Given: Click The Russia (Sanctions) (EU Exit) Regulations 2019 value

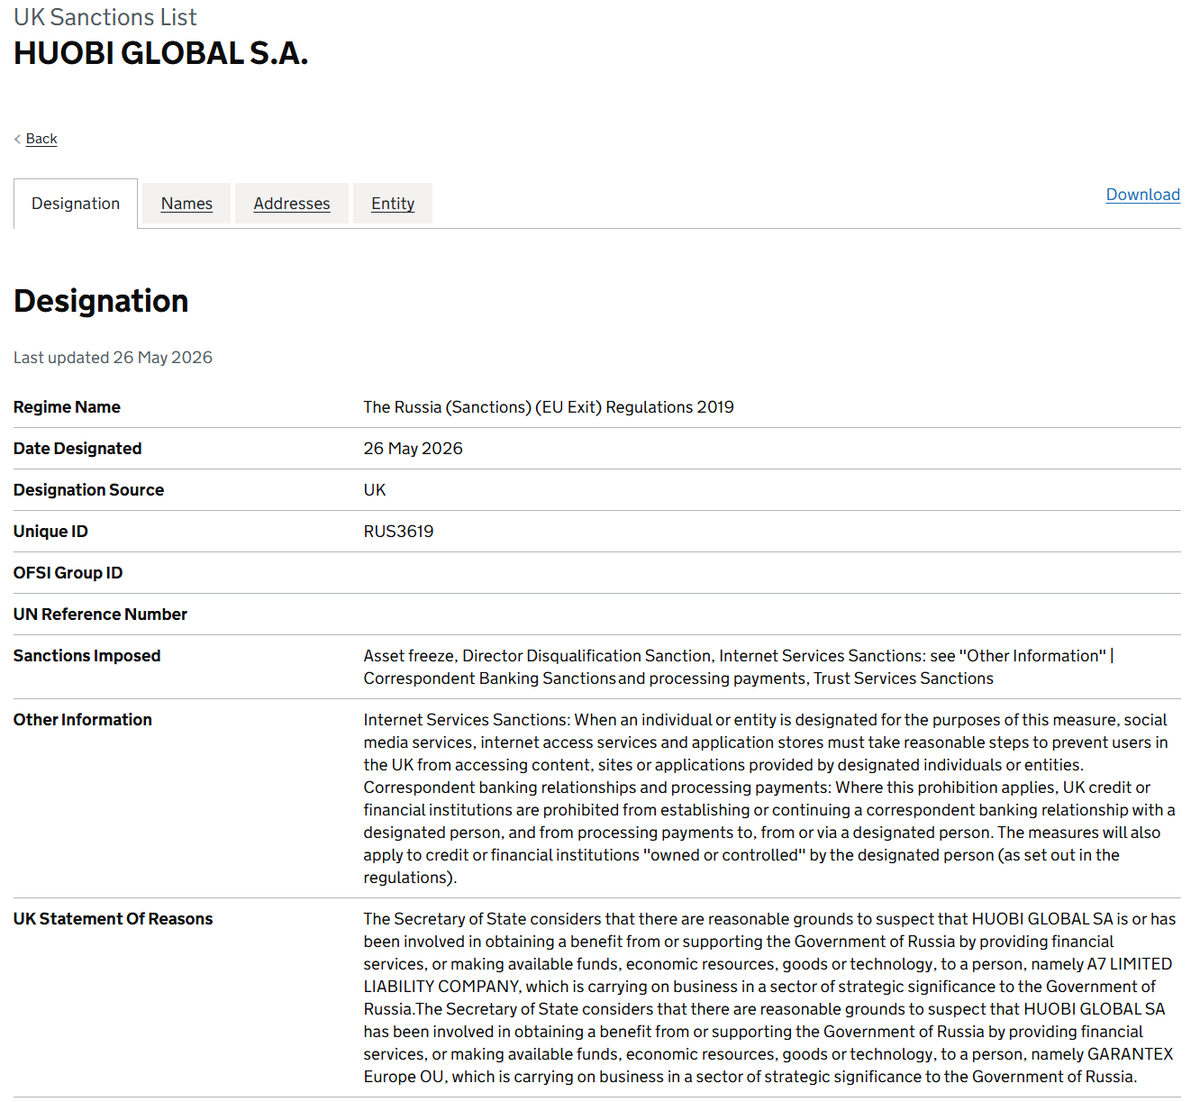Looking at the screenshot, I should [x=549, y=407].
